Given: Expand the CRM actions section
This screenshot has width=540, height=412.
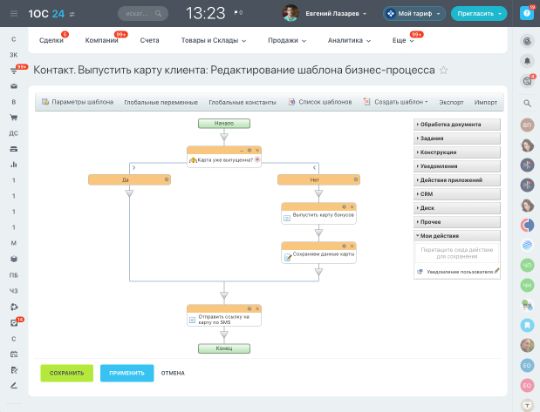Looking at the screenshot, I should [457, 194].
